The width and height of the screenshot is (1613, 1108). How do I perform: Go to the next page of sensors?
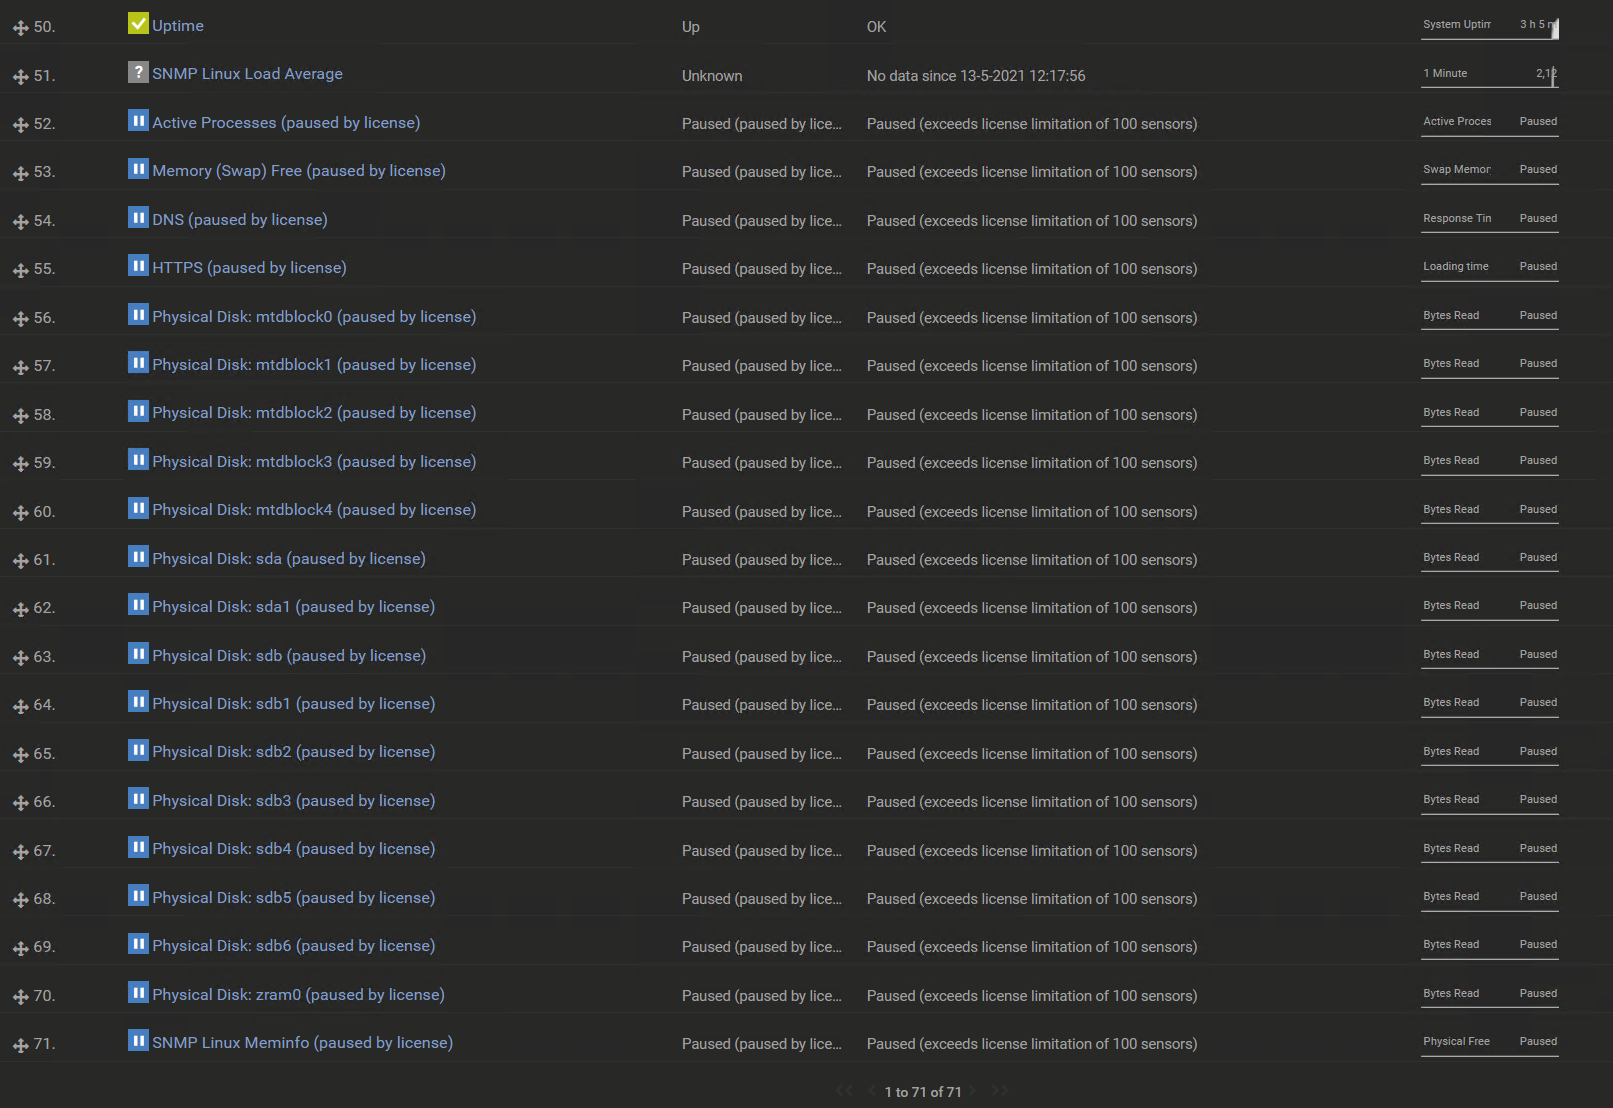tap(973, 1091)
